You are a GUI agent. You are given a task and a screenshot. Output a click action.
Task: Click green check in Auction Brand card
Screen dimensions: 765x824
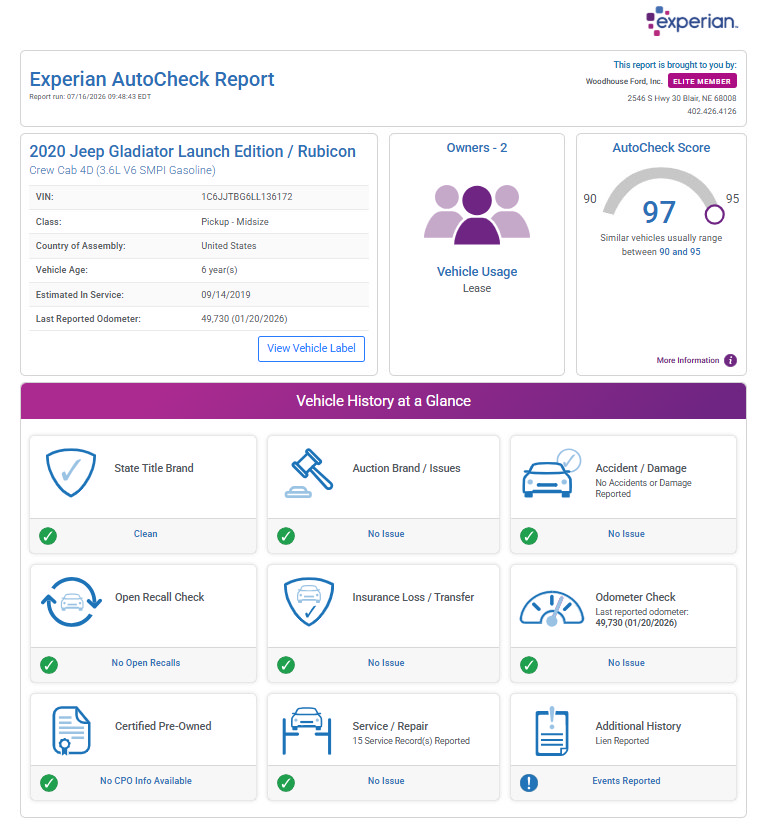(286, 536)
